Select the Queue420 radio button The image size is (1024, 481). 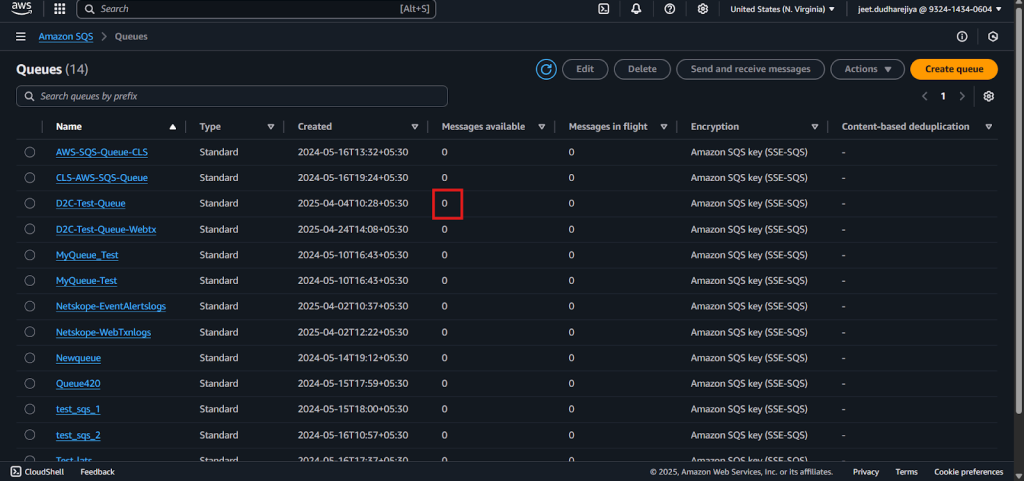[x=30, y=384]
